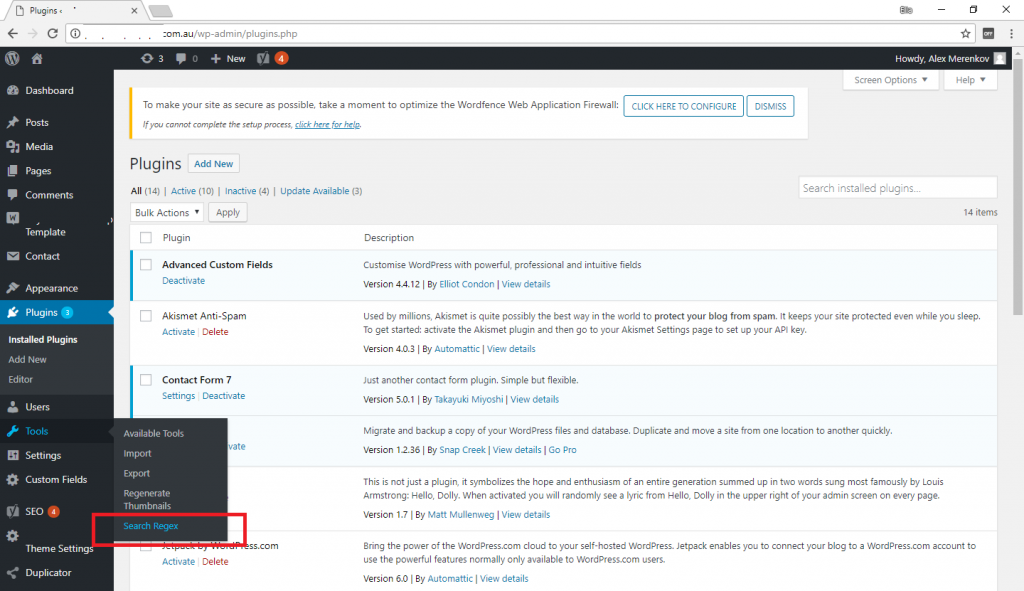Image resolution: width=1024 pixels, height=591 pixels.
Task: Click the search installed plugins field
Action: (x=897, y=187)
